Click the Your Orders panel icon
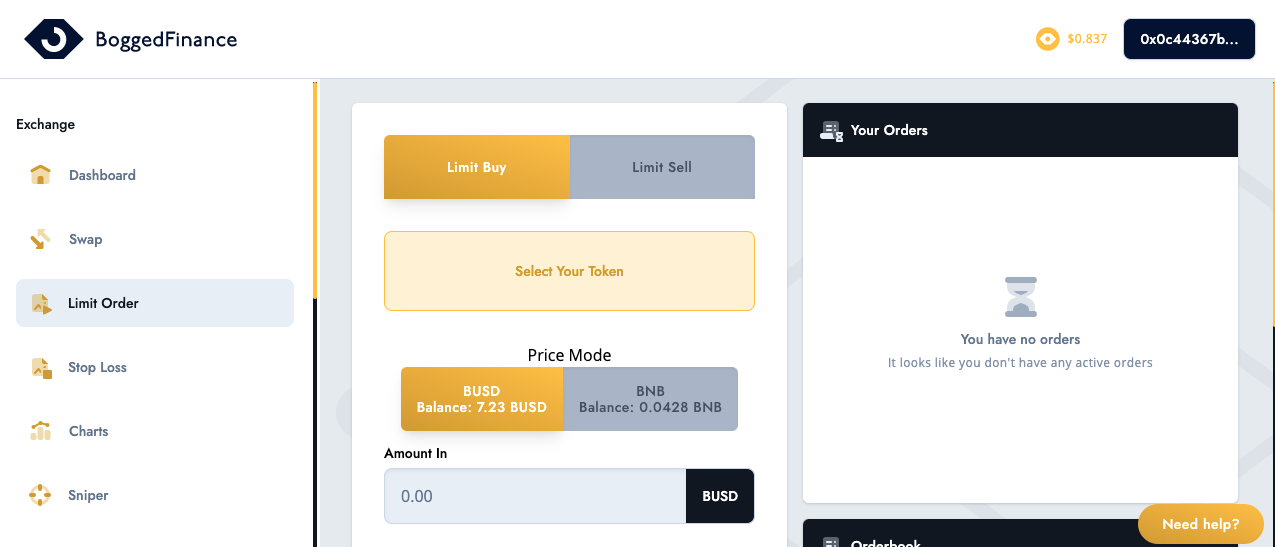1275x547 pixels. click(x=831, y=131)
